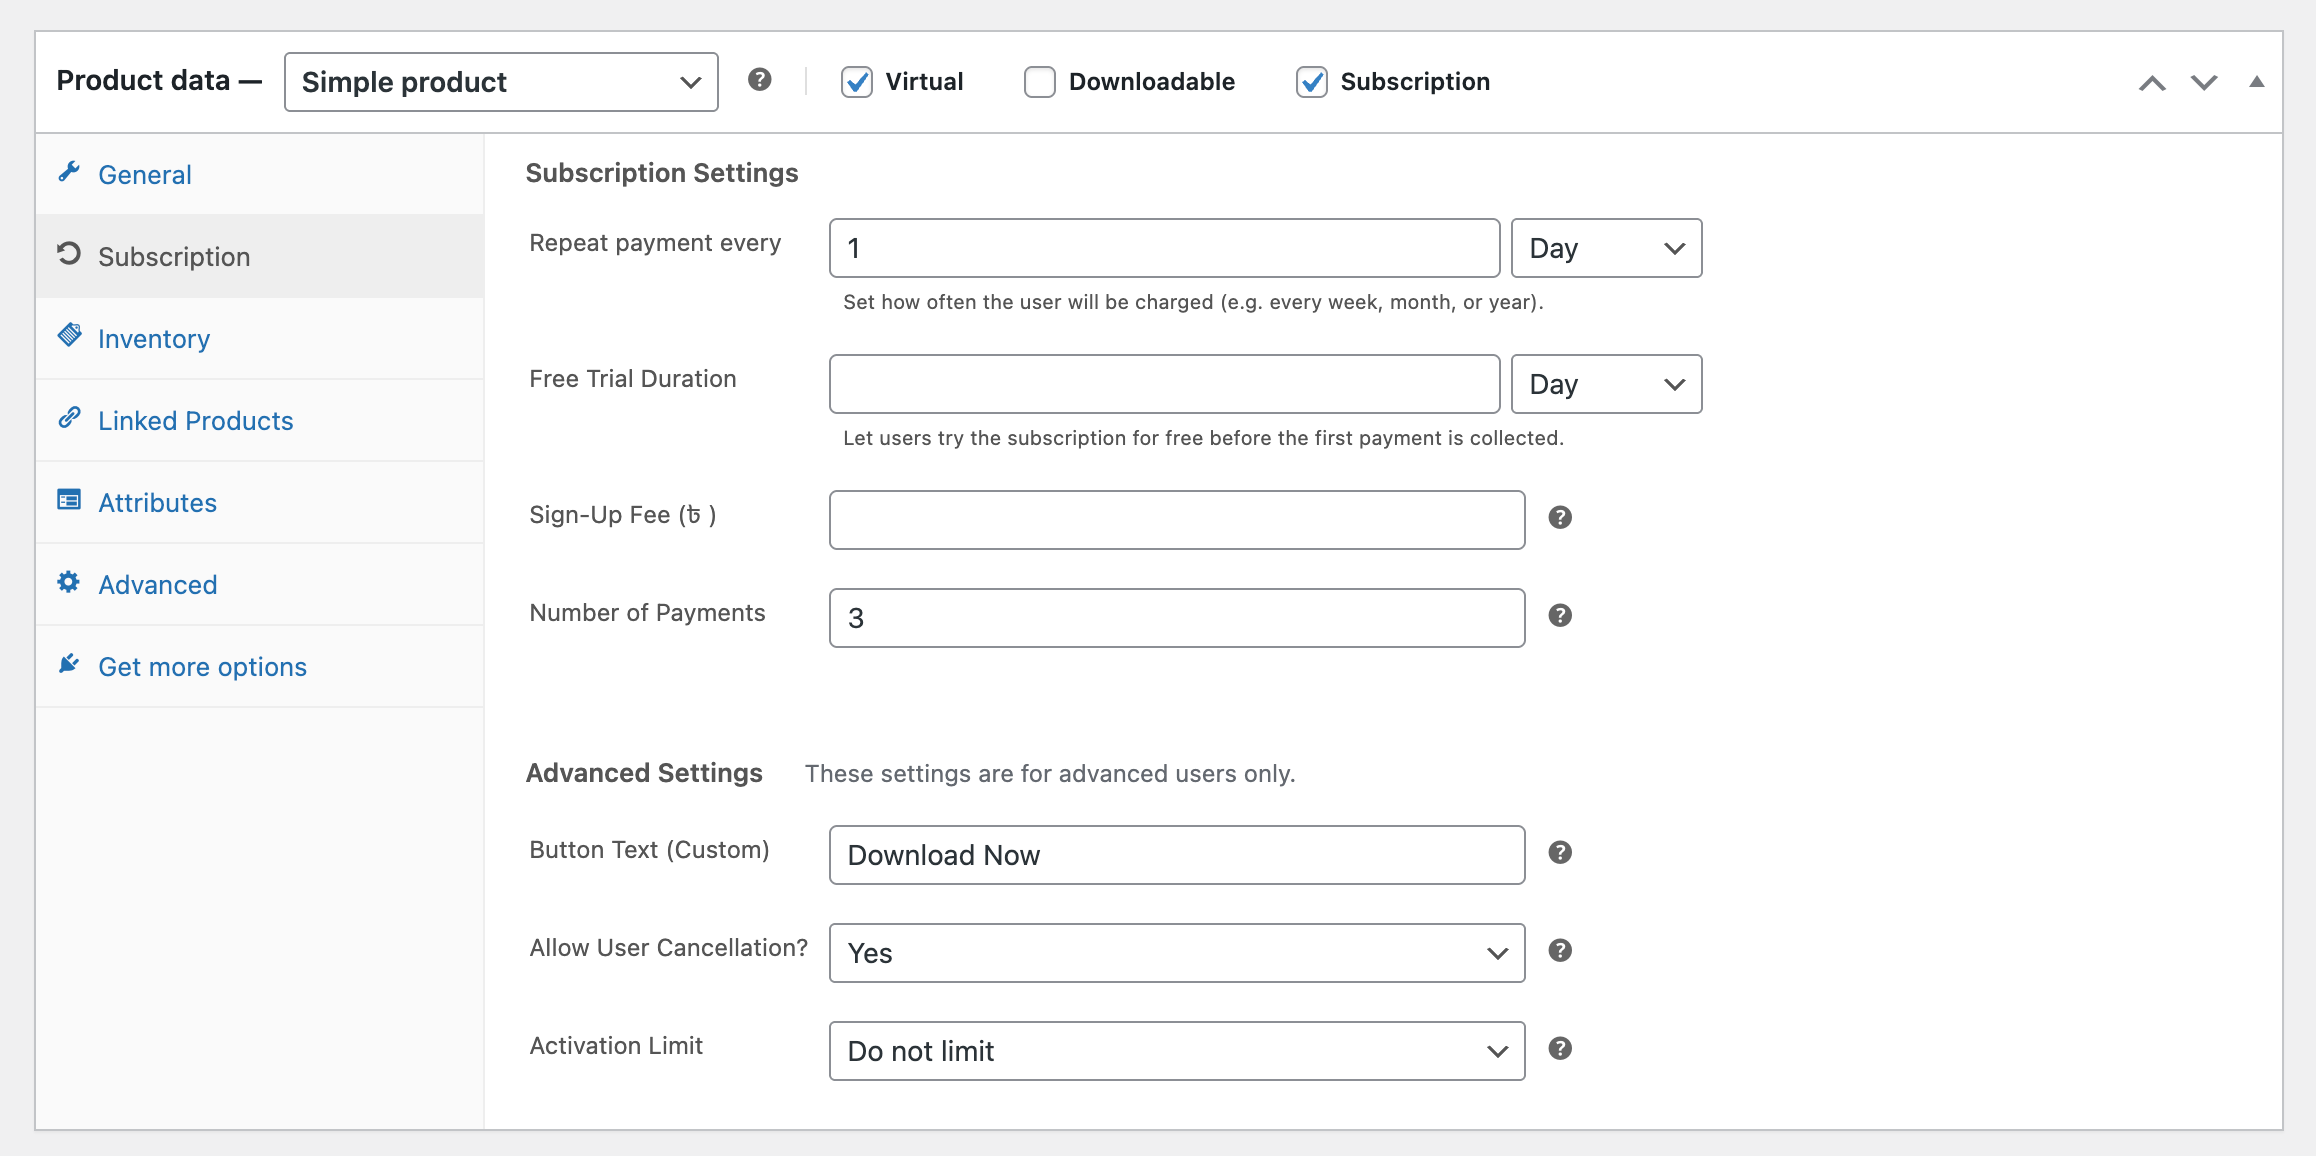Switch to the General tab

(x=260, y=174)
